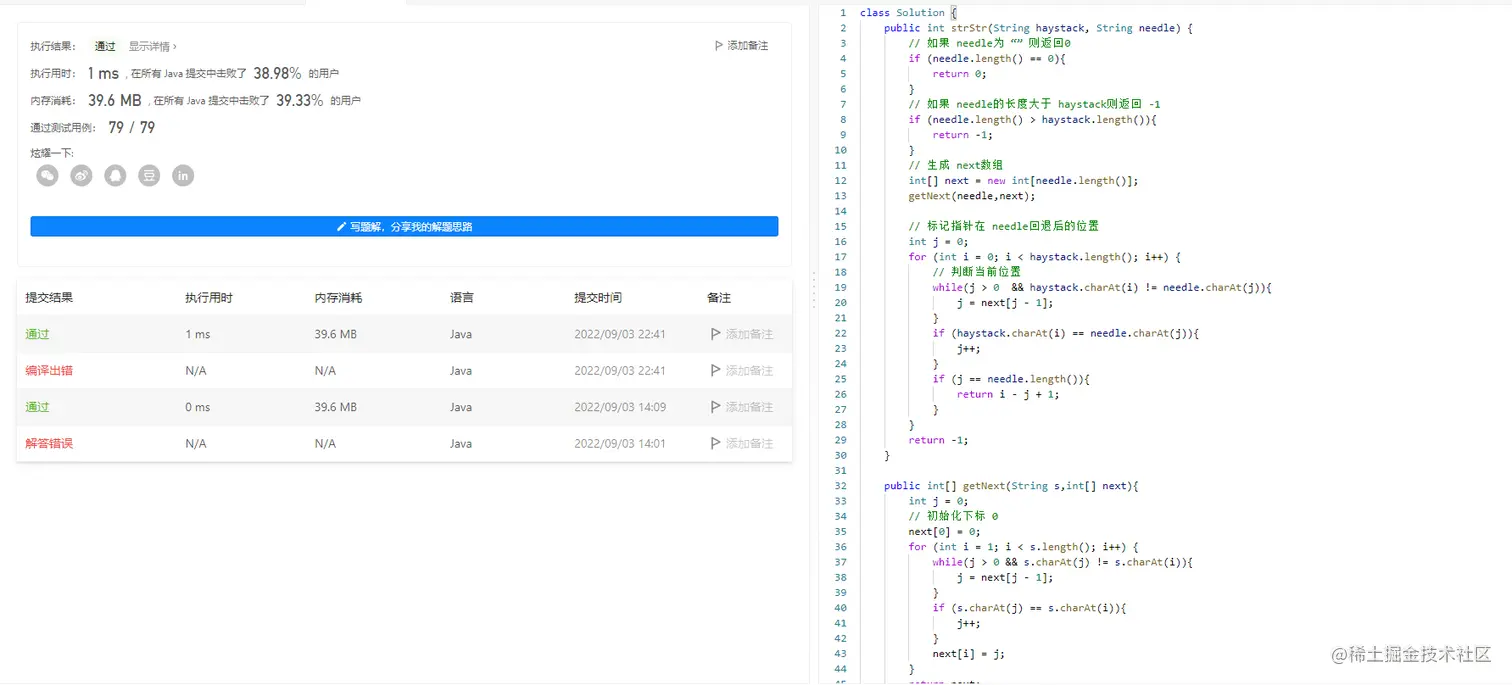Share result via the Weibo icon
Image resolution: width=1512 pixels, height=685 pixels.
tap(81, 176)
